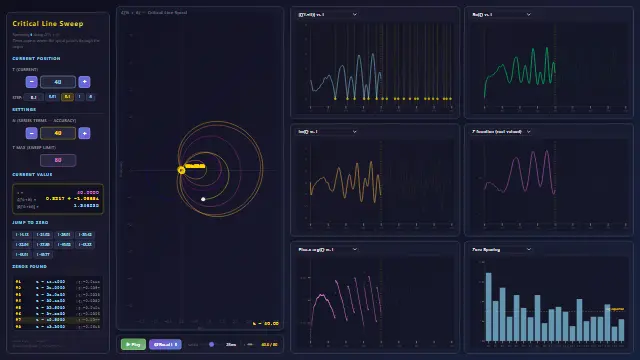Jump to zero at t=14.13
This screenshot has width=640, height=360.
tap(22, 235)
